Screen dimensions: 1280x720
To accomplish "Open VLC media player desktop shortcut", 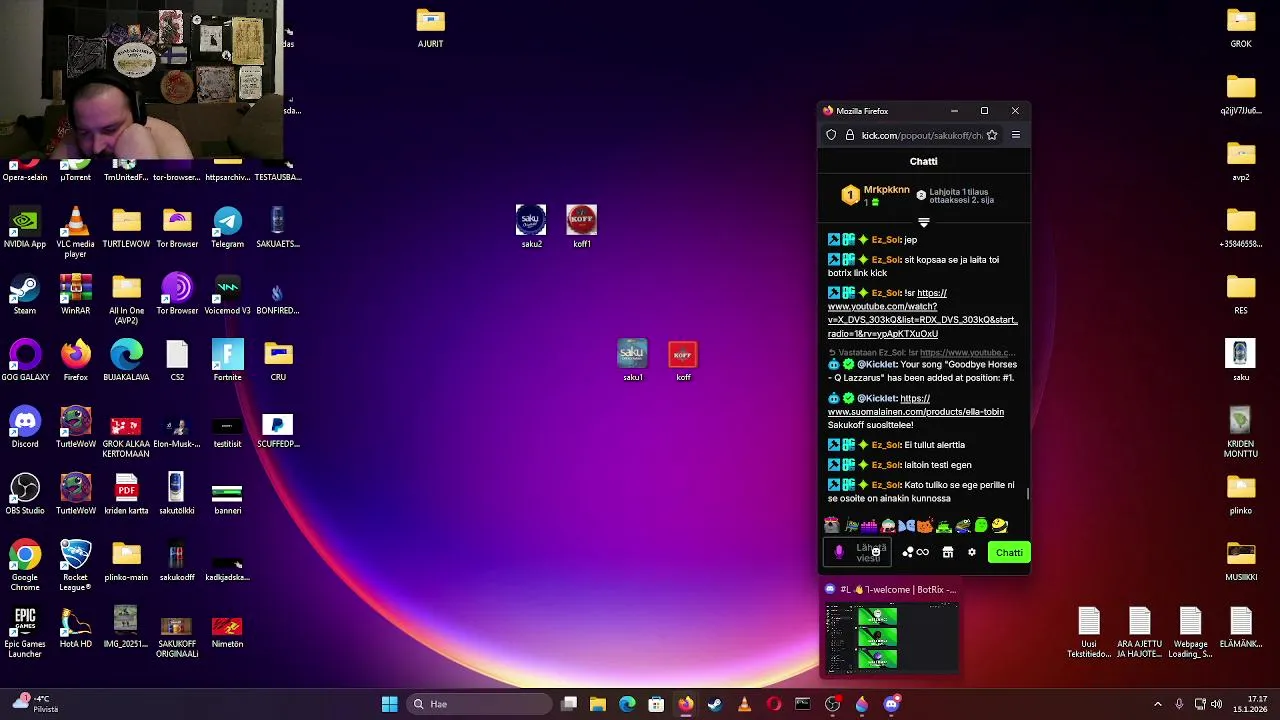I will (75, 232).
